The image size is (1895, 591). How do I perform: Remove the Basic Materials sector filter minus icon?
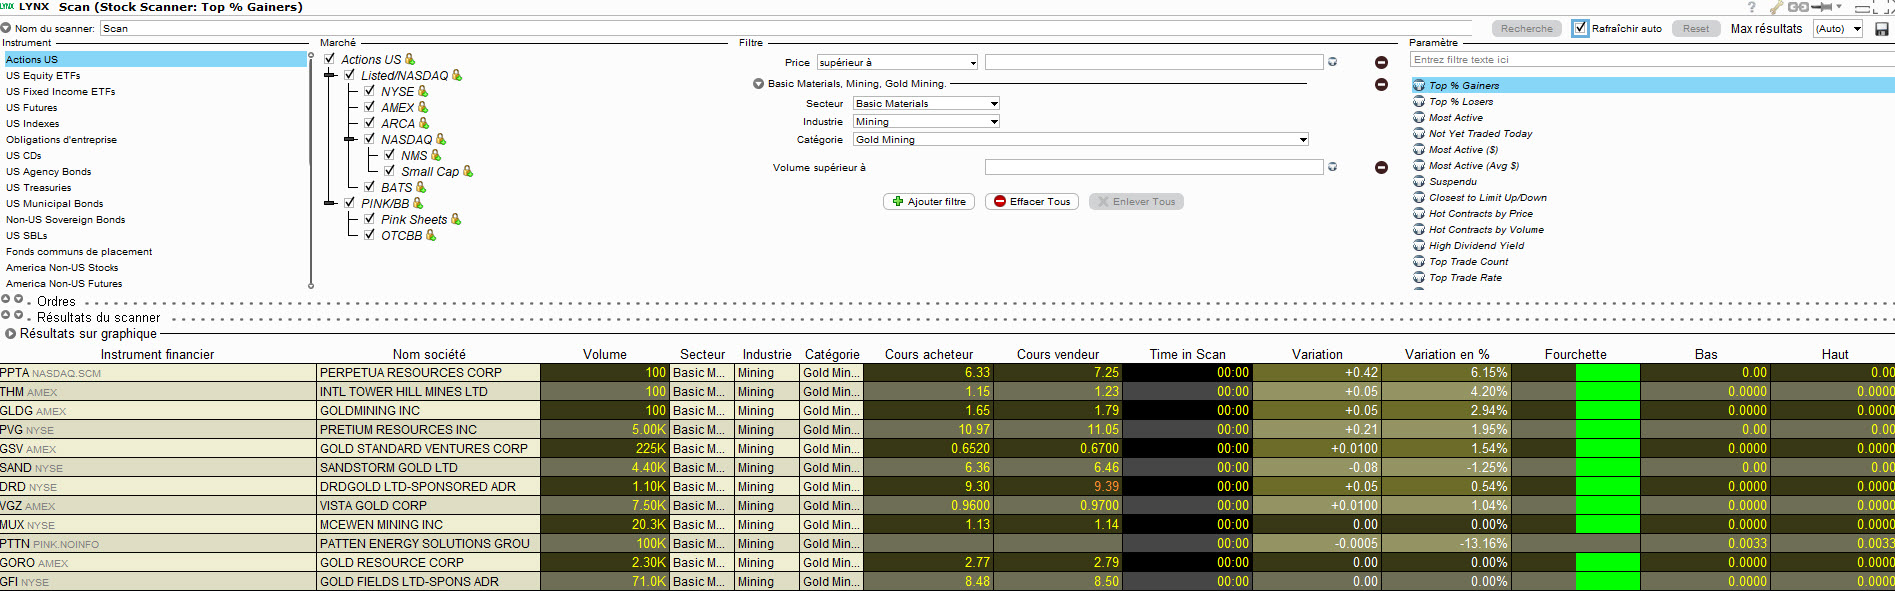click(1381, 84)
